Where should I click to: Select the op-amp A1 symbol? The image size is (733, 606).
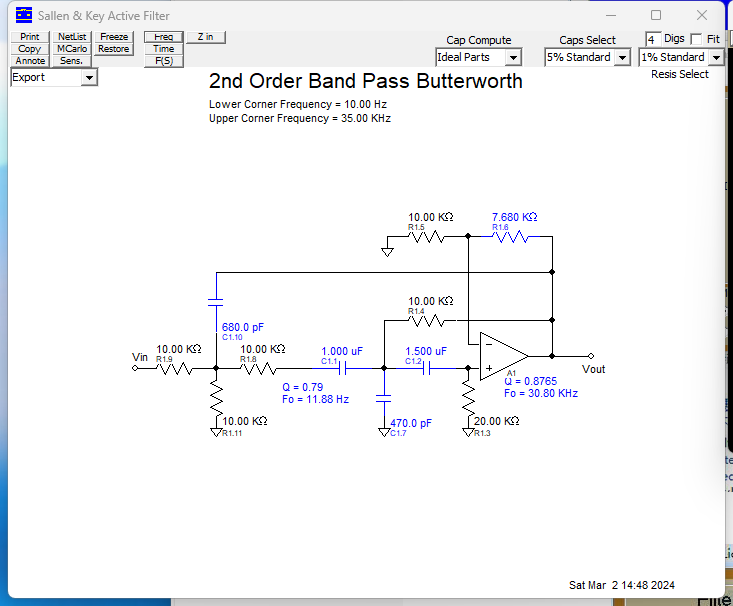tap(504, 356)
